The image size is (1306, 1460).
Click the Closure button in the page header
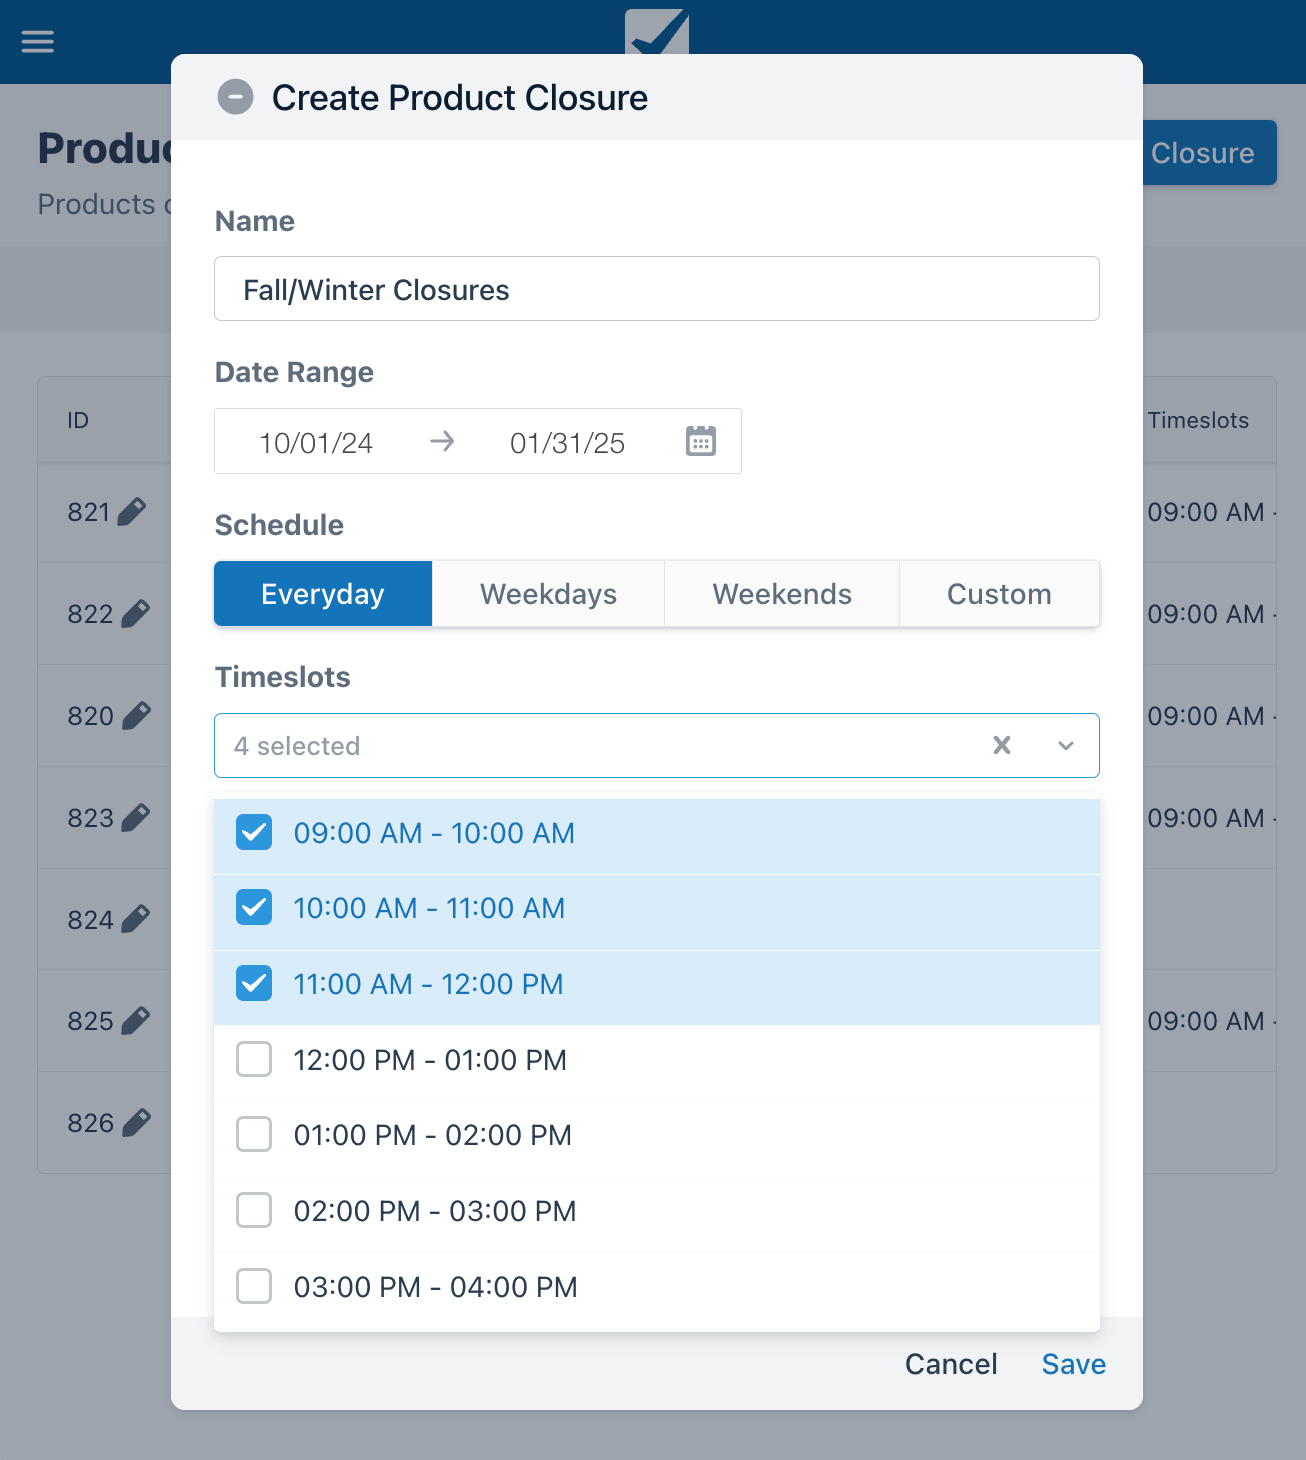click(x=1209, y=152)
